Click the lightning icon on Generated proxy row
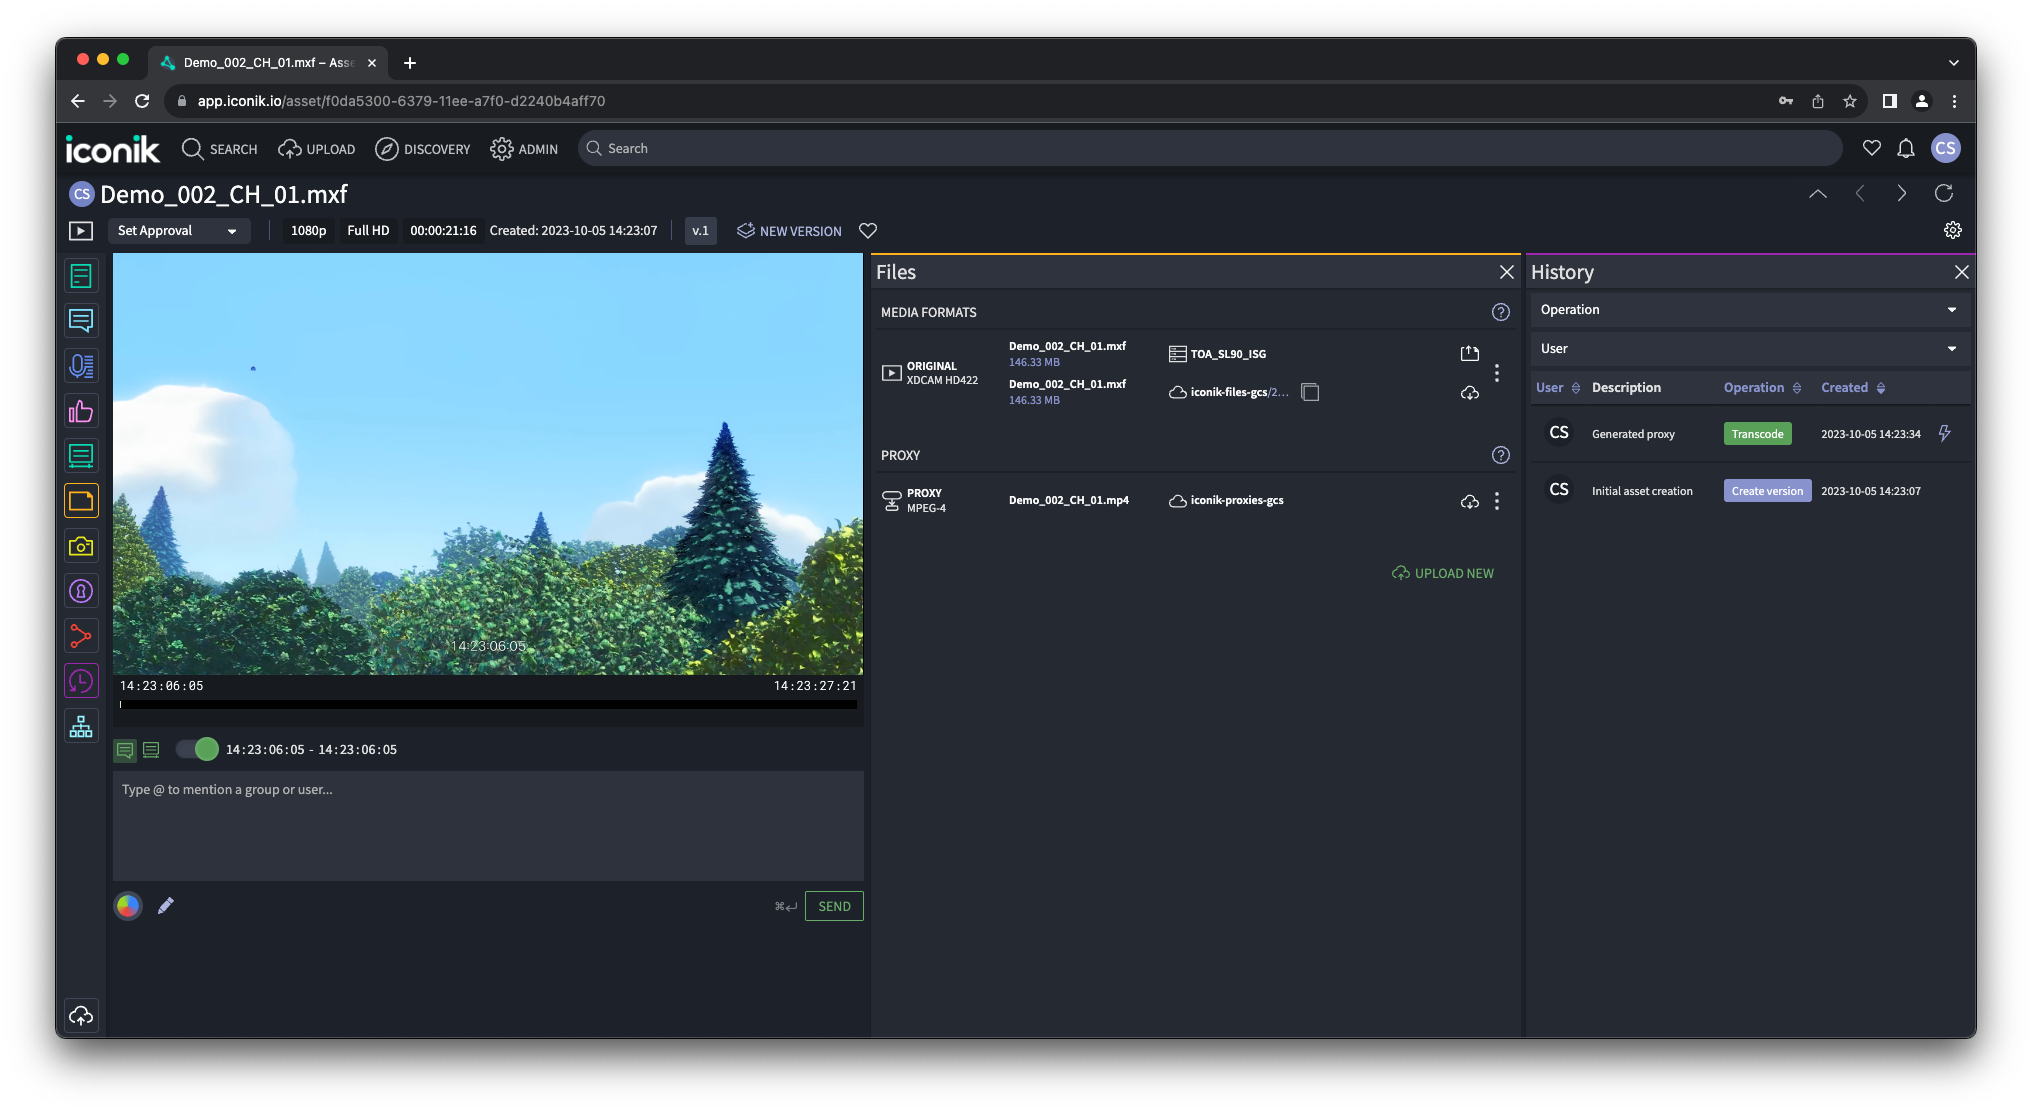This screenshot has height=1112, width=2032. click(1944, 433)
